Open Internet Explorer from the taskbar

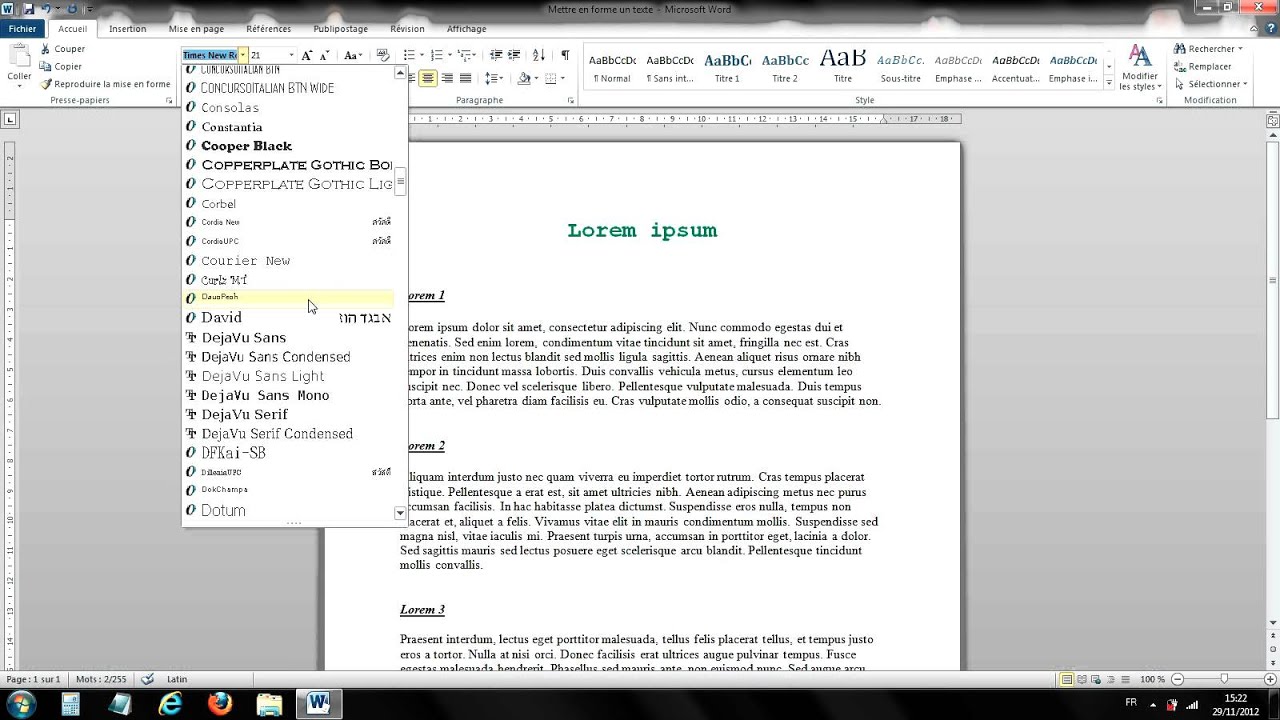point(170,703)
